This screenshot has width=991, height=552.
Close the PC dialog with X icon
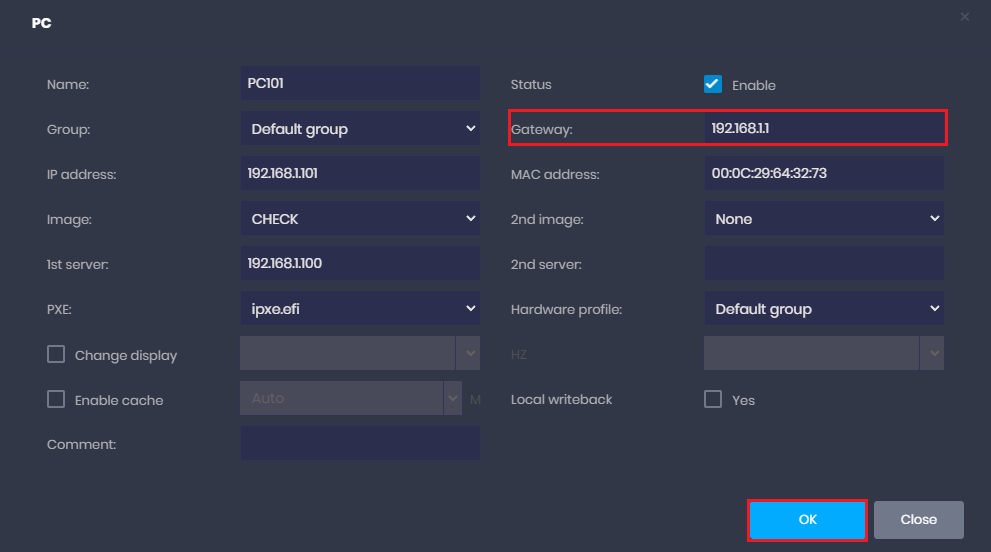pos(964,17)
